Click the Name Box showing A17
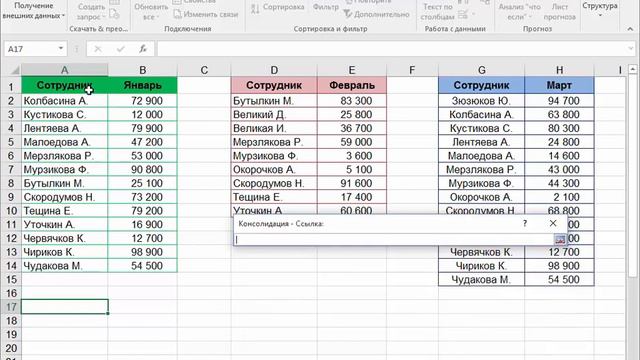Screen dimensions: 640x360 pos(31,49)
